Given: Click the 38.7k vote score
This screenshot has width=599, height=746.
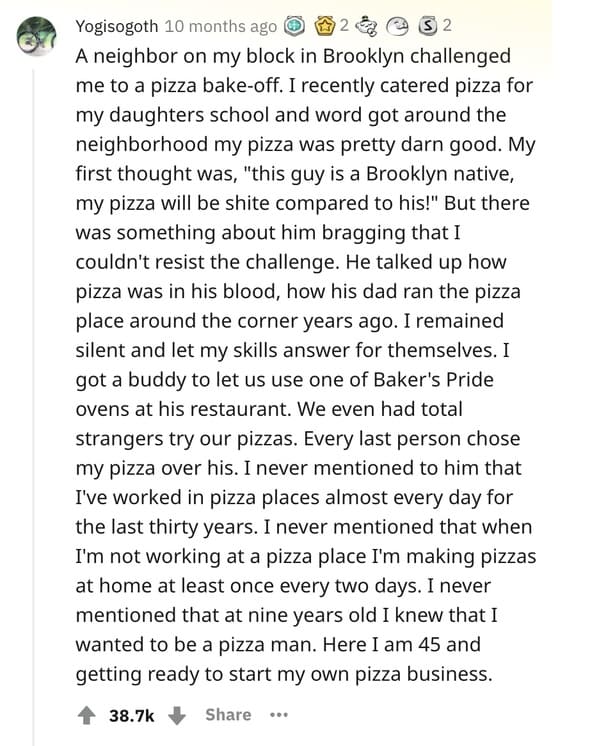Looking at the screenshot, I should click(x=131, y=715).
